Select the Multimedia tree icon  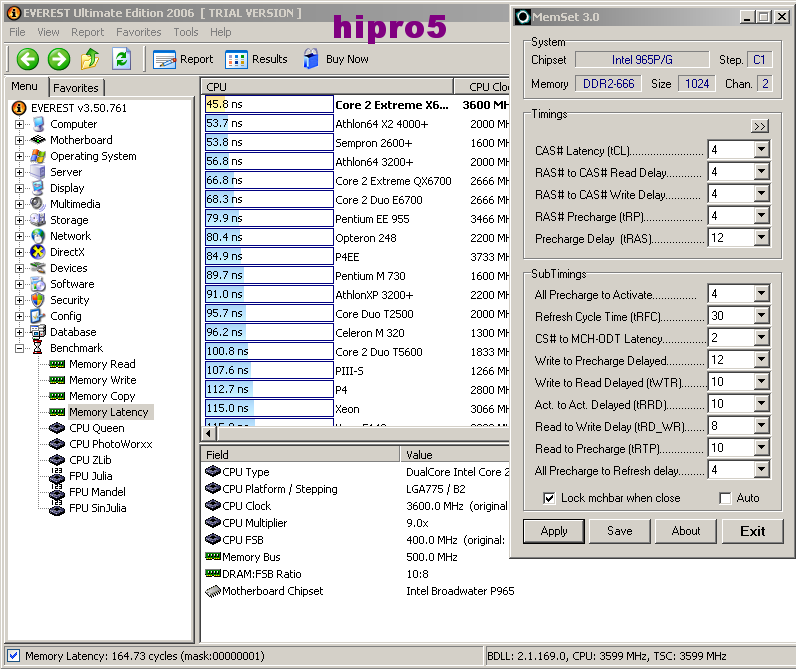38,204
